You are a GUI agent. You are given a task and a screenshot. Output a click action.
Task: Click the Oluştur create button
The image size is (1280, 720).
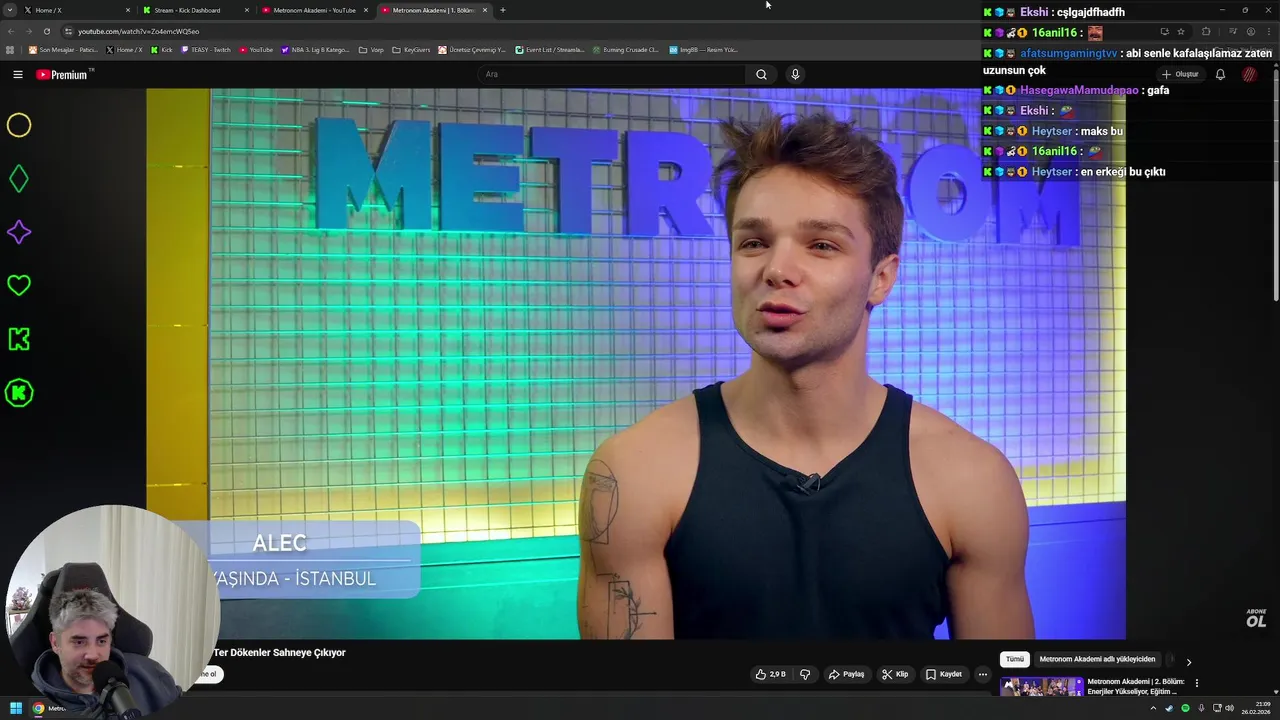(1180, 74)
